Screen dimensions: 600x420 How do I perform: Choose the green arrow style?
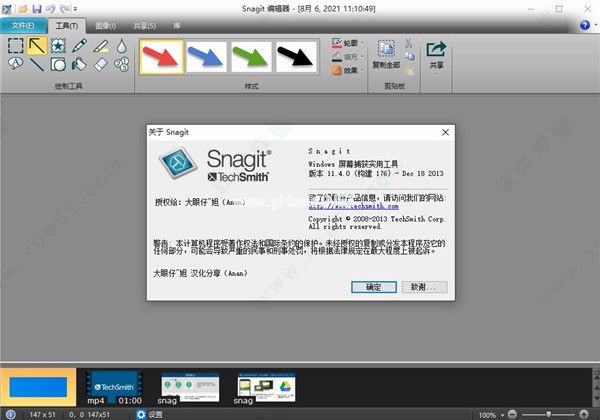tap(251, 57)
